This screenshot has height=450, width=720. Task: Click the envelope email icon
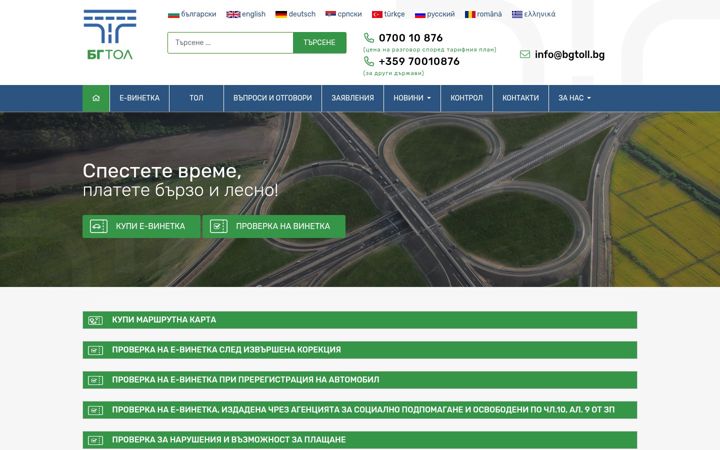[x=525, y=54]
